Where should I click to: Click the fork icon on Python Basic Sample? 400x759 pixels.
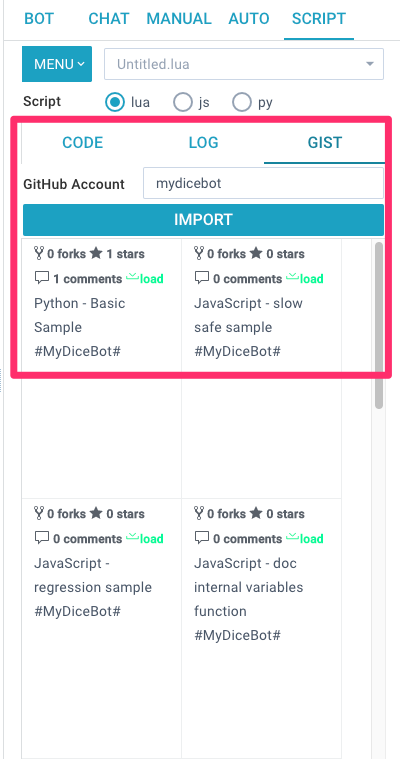(x=39, y=253)
